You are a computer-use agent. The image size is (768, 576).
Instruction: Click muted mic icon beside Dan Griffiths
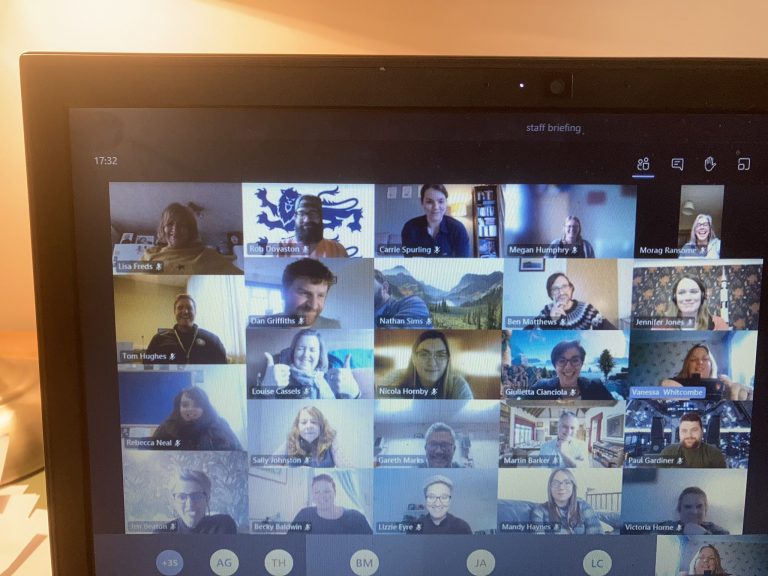[x=302, y=321]
